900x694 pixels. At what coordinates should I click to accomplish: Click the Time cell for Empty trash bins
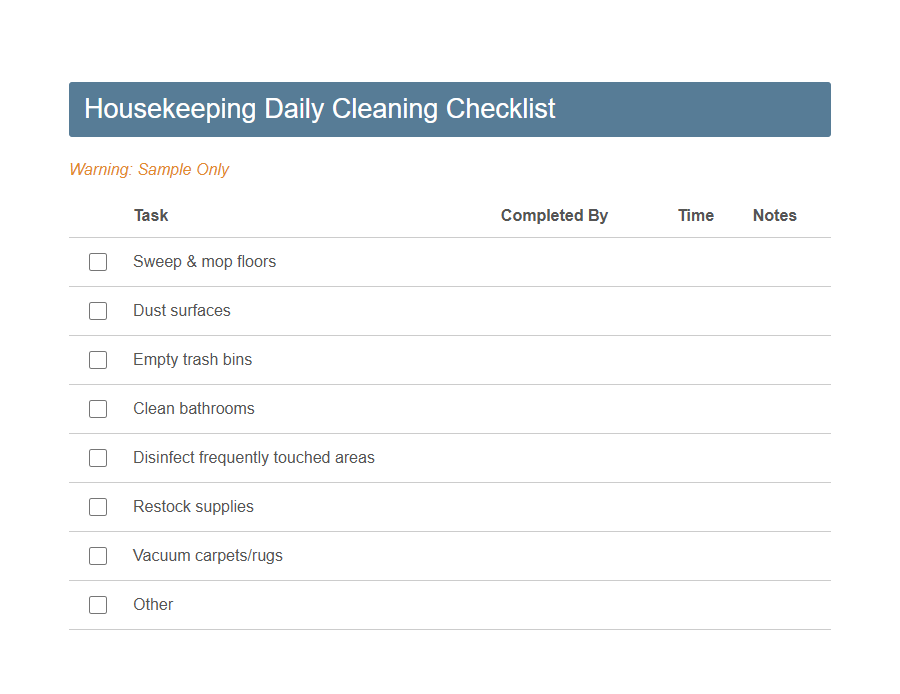[696, 360]
